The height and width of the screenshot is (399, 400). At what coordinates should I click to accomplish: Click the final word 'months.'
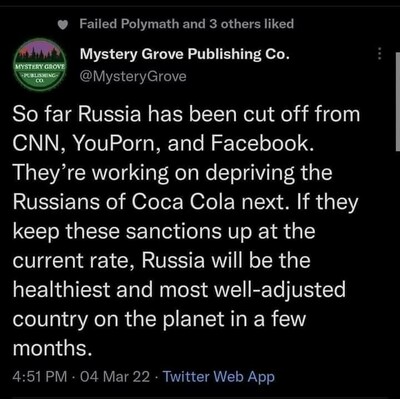(52, 348)
